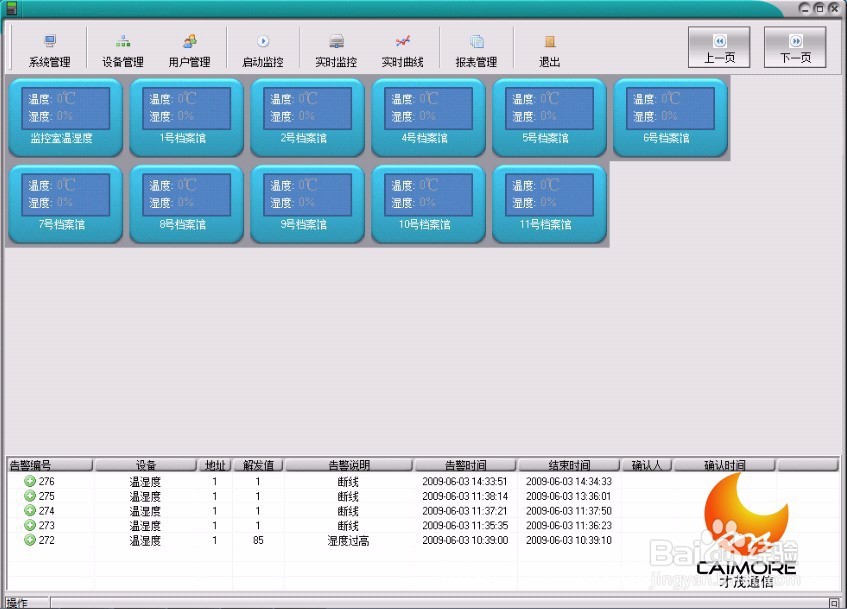The image size is (847, 609).
Task: Click the status bar corner grip icon
Action: click(834, 602)
